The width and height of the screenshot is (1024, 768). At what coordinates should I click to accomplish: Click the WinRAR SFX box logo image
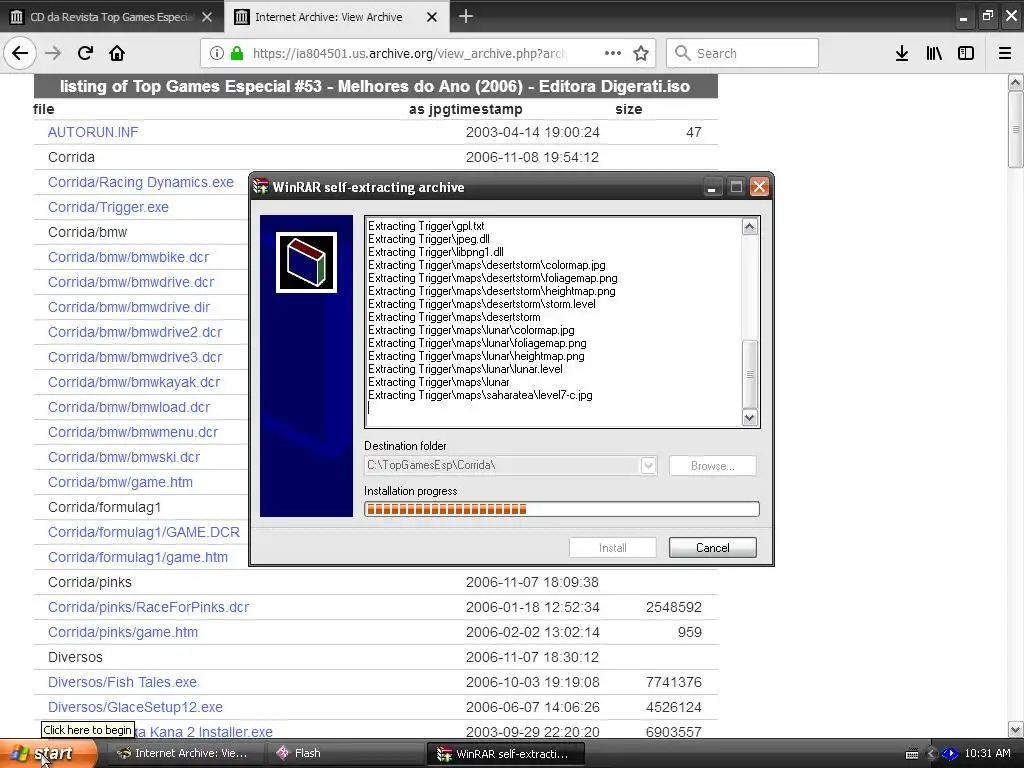click(306, 262)
